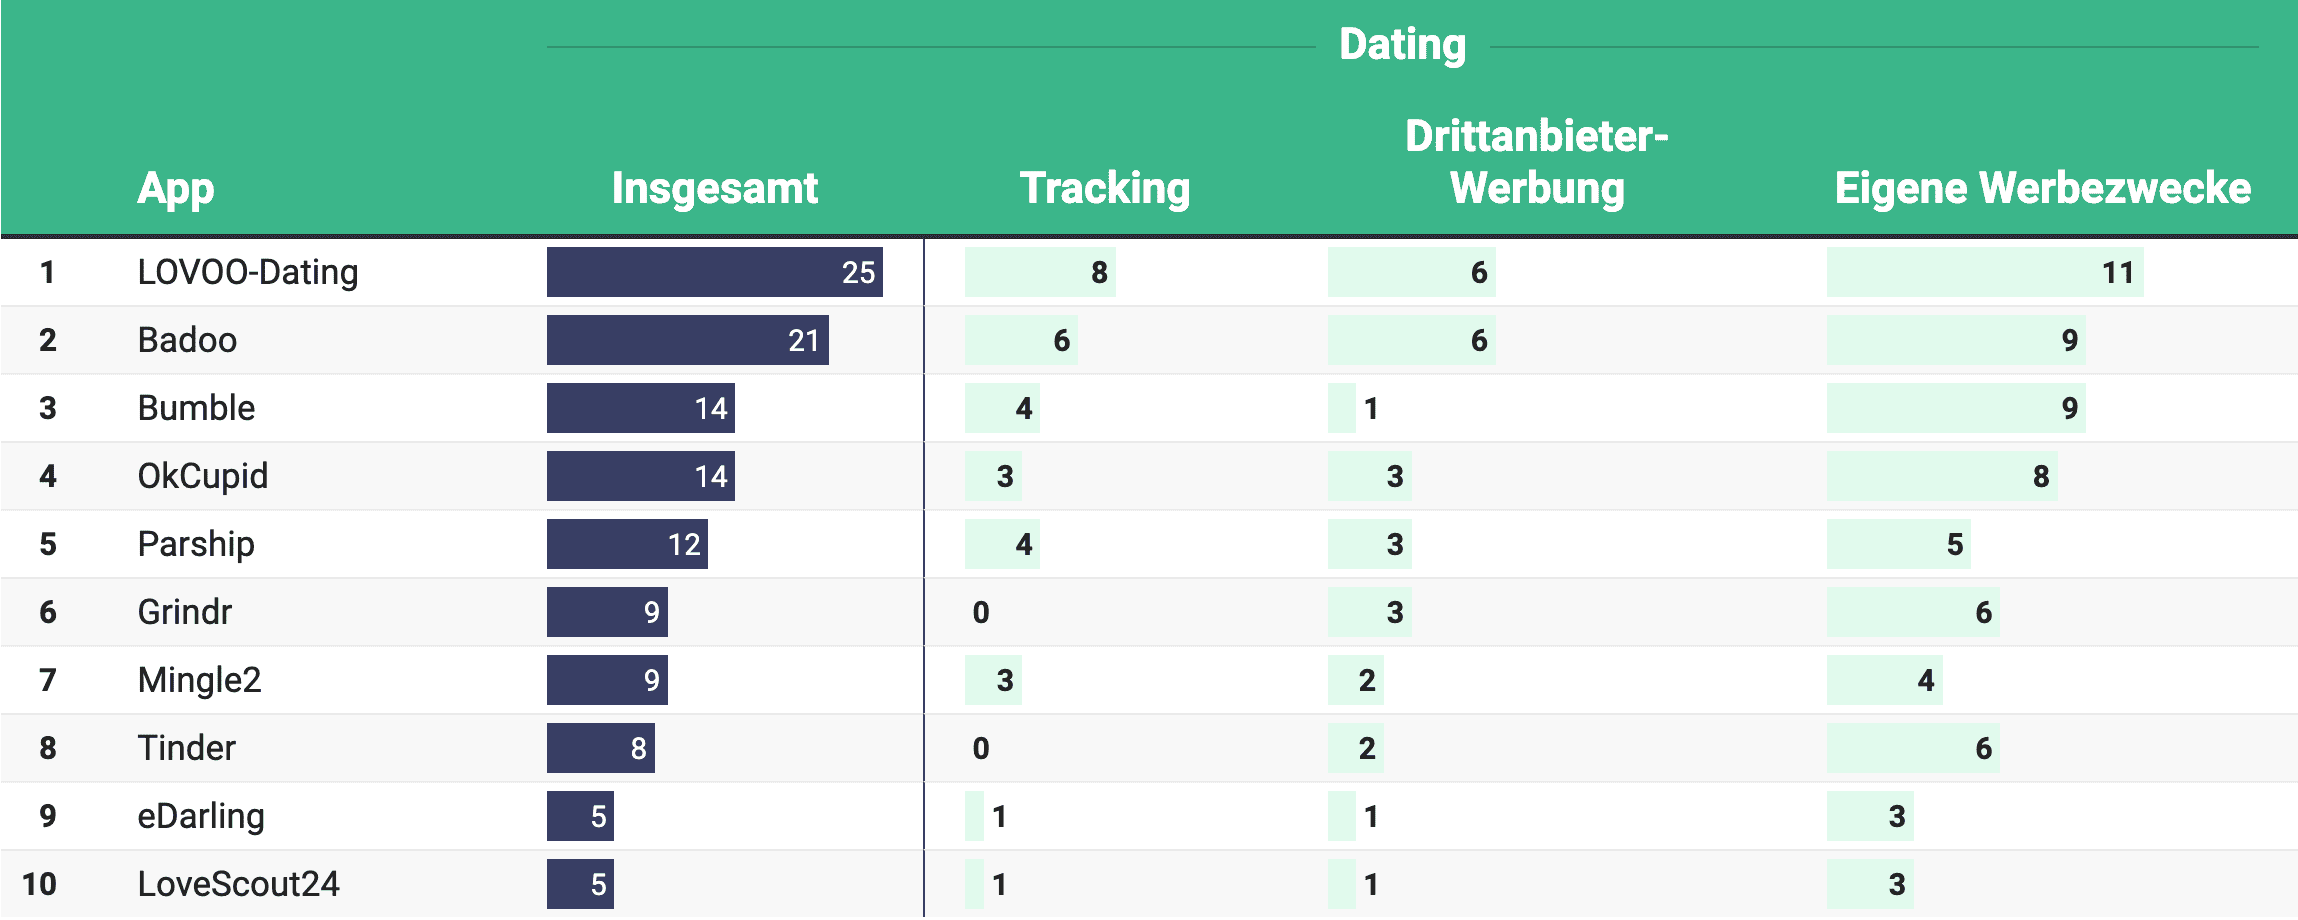Click the Drittanbieter-Werbung column header
This screenshot has height=920, width=2298.
(x=1537, y=162)
